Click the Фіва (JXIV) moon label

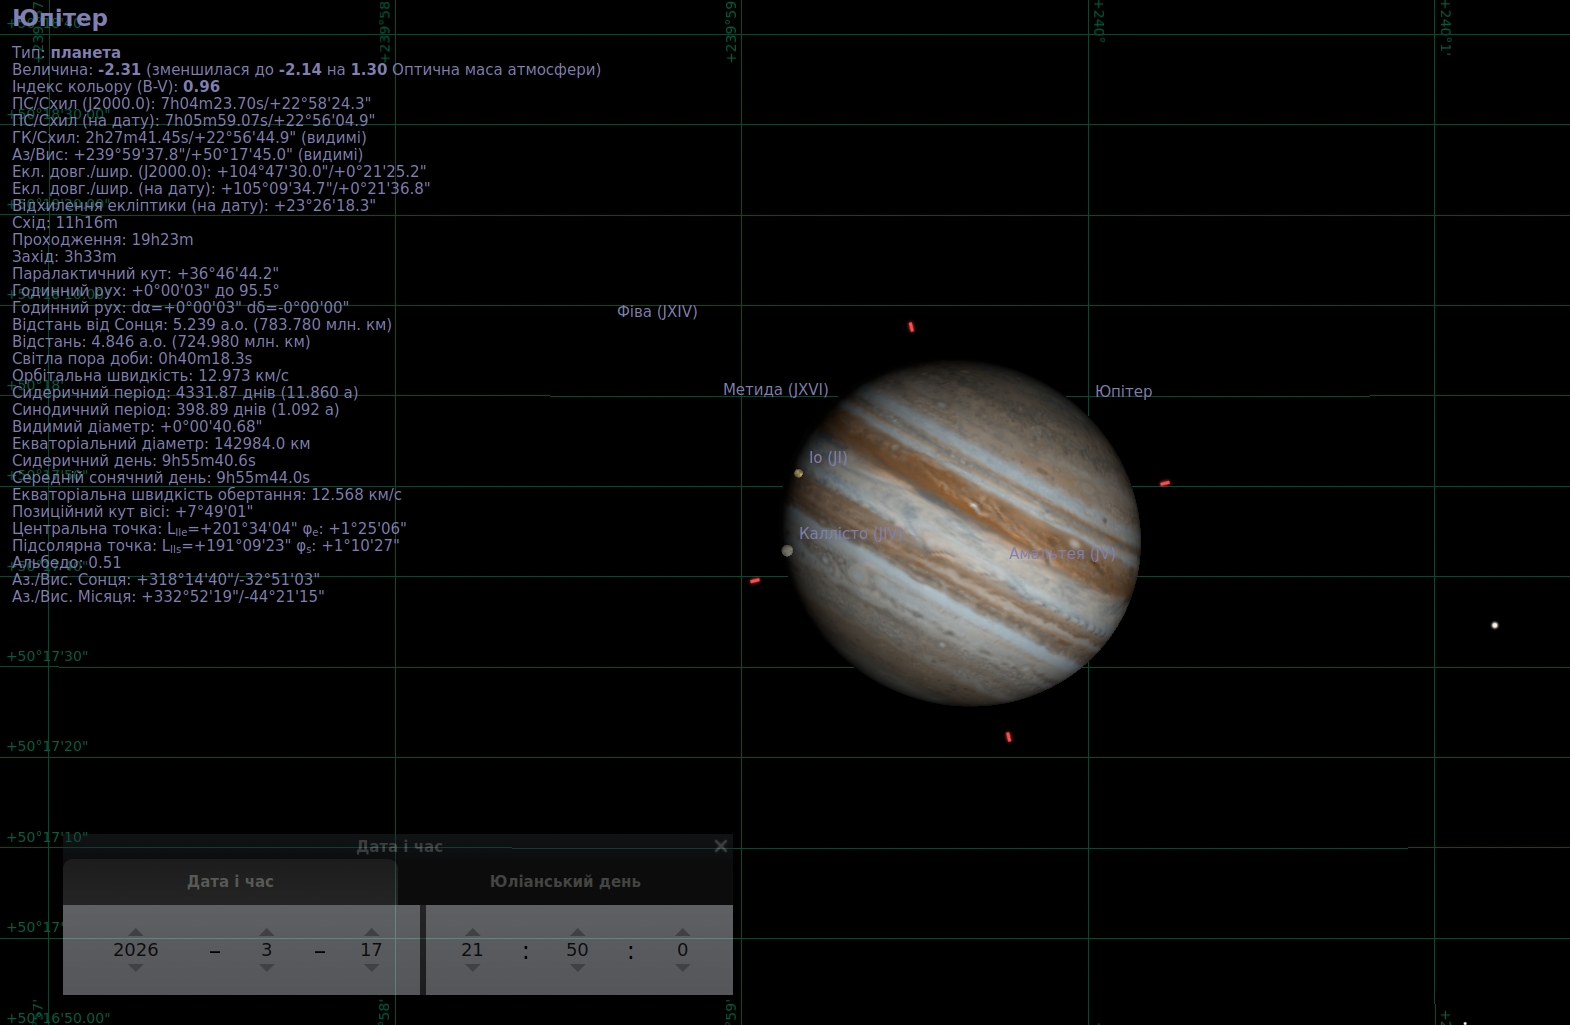point(657,312)
